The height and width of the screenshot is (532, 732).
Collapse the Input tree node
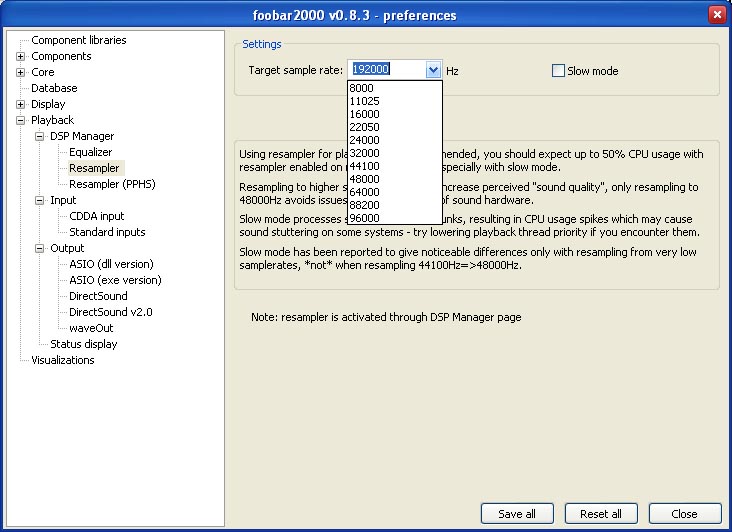pyautogui.click(x=40, y=200)
